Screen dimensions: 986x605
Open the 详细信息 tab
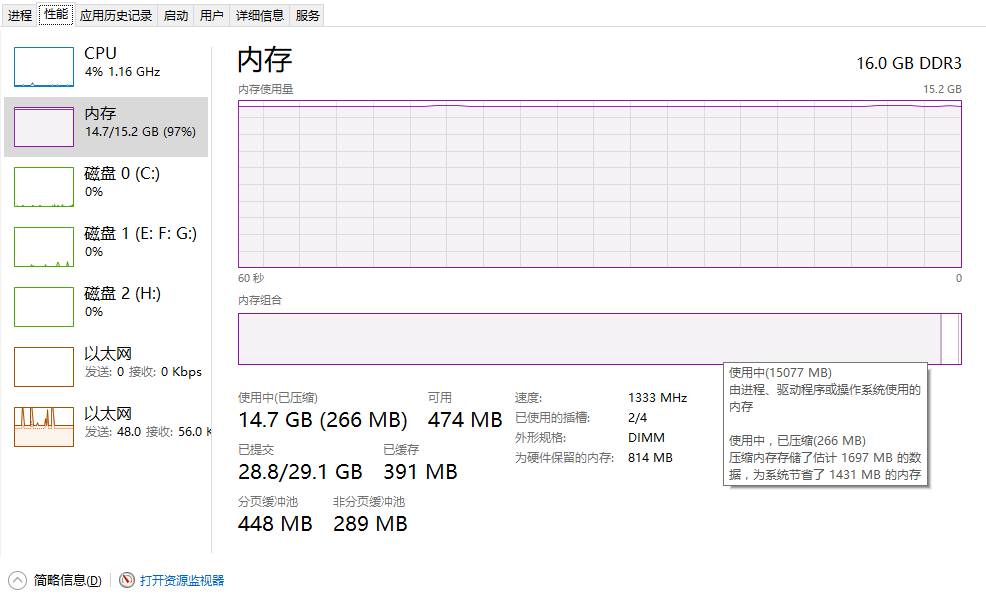[x=260, y=15]
